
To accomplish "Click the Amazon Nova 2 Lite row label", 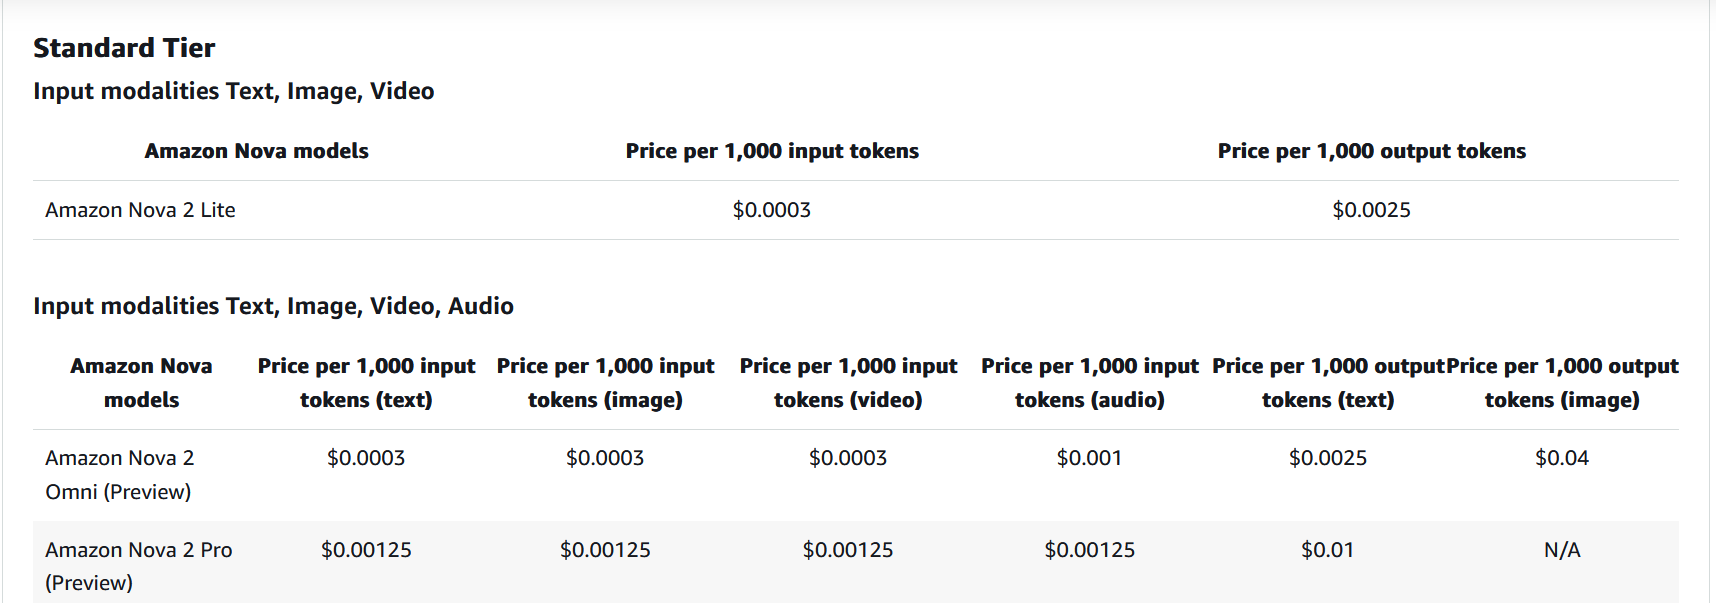I will (140, 210).
